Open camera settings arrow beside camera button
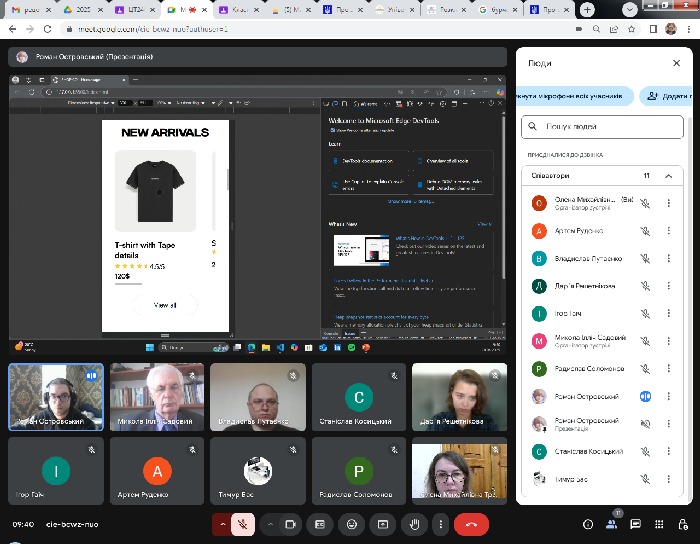The height and width of the screenshot is (544, 700). 271,523
